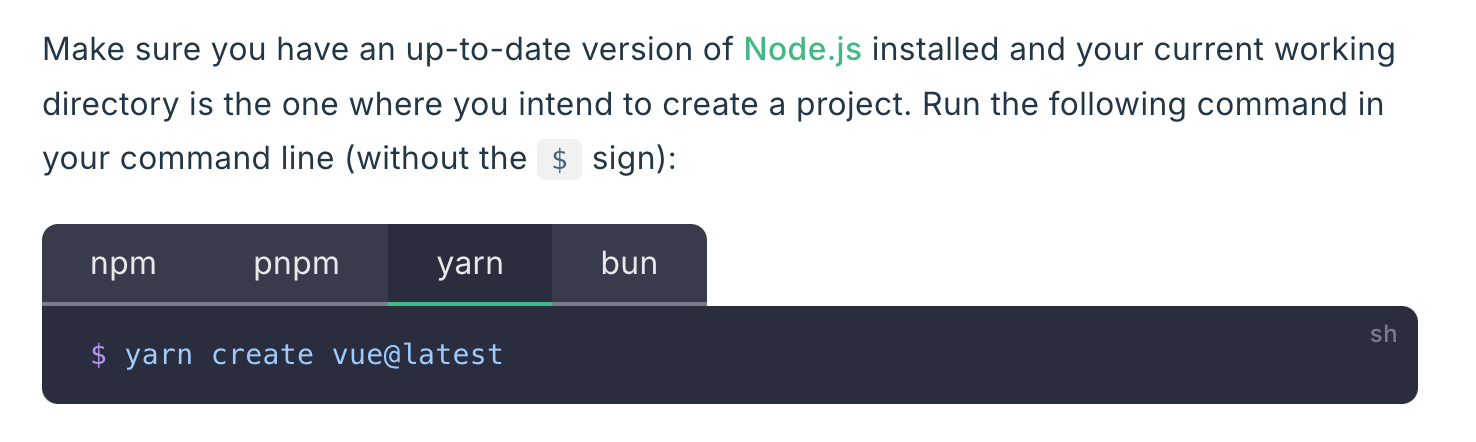
Task: Click the word "installed" after Node.js
Action: tap(936, 49)
